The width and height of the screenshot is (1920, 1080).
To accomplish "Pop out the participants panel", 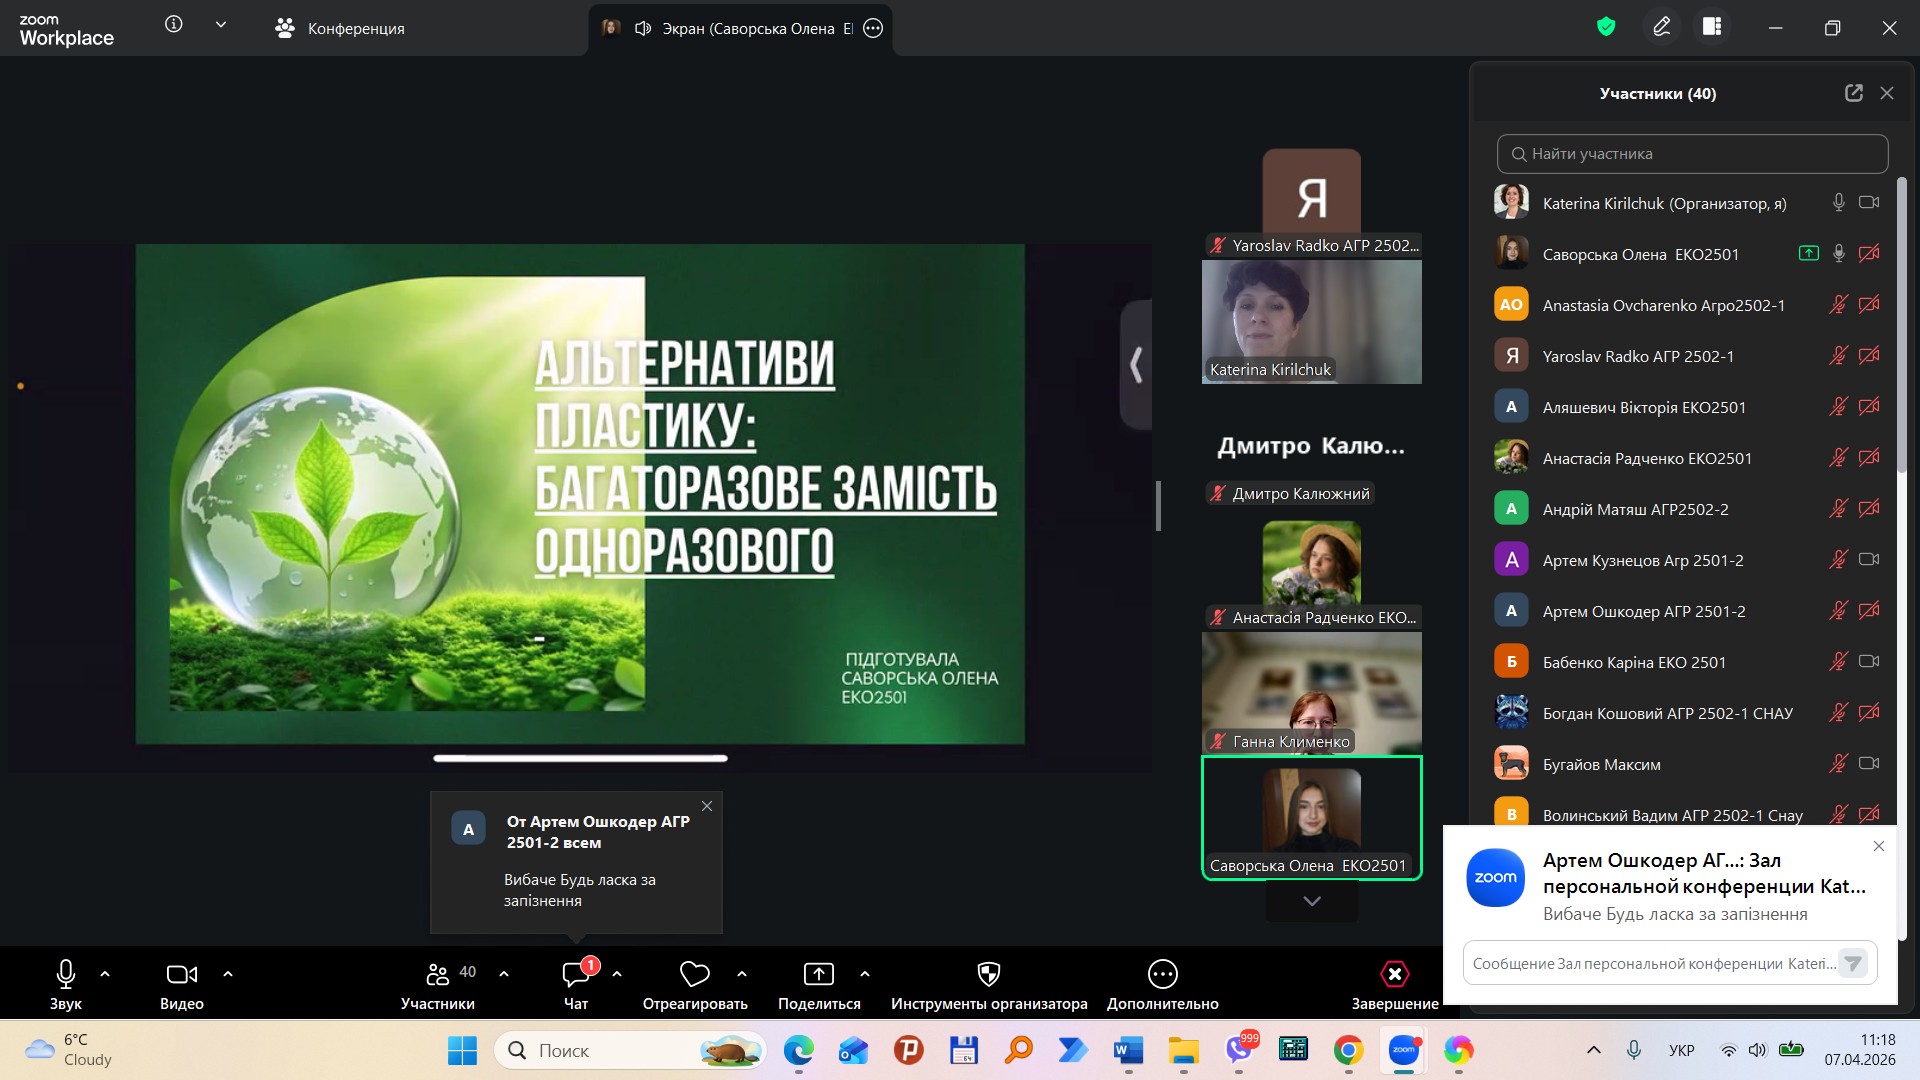I will click(x=1853, y=93).
